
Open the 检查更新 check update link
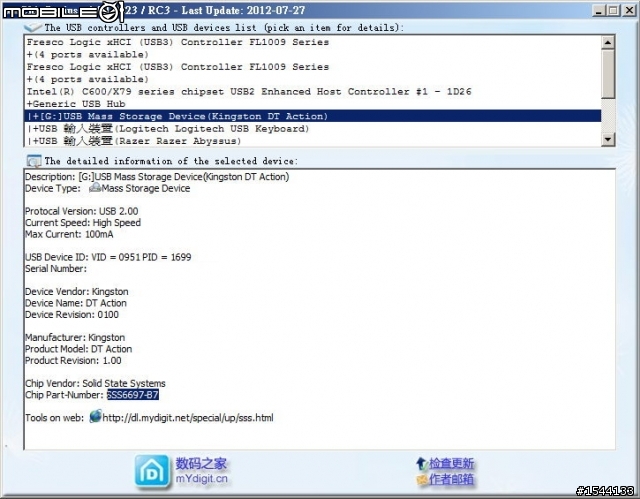tap(451, 464)
